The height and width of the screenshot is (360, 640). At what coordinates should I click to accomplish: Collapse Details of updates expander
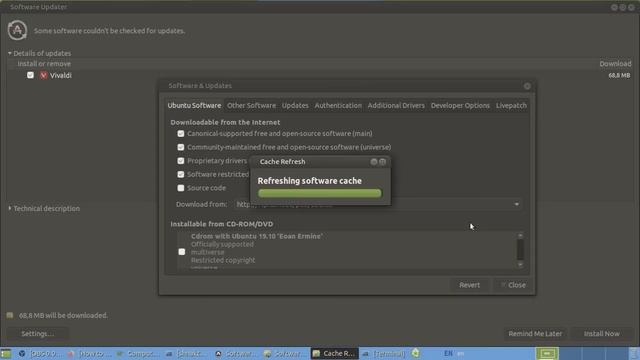[9, 53]
